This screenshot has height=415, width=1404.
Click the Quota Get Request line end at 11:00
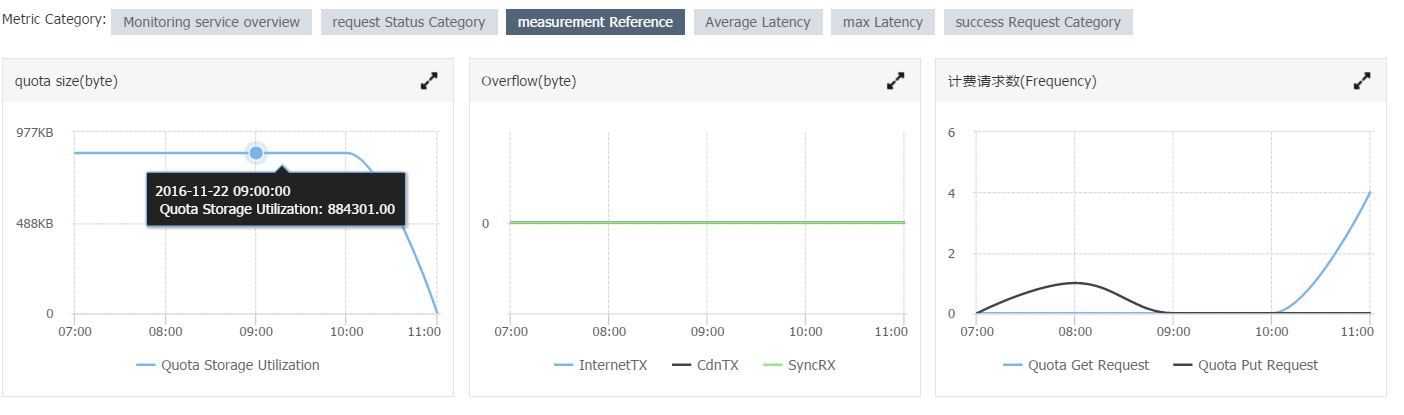click(1369, 193)
